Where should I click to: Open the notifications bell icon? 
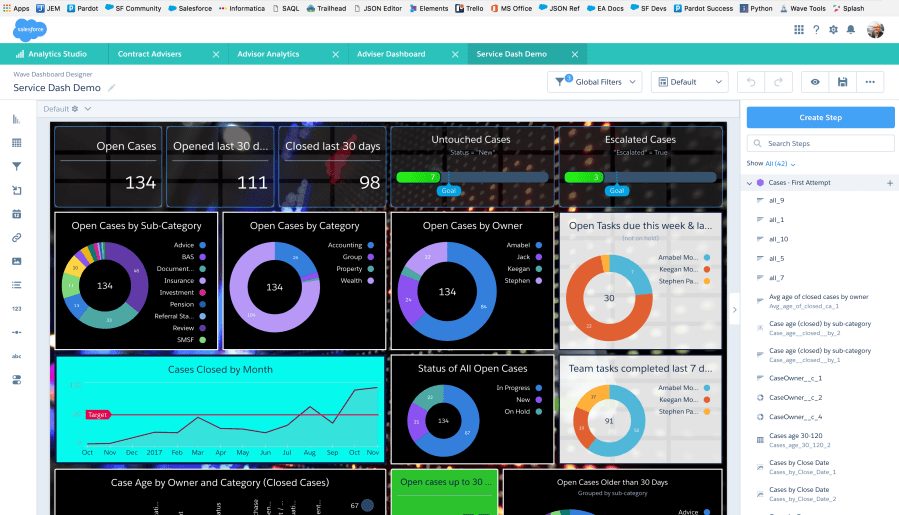(851, 29)
